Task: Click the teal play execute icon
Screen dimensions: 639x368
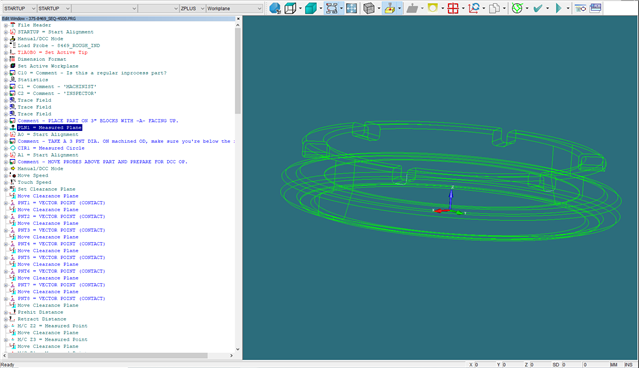Action: pos(558,8)
